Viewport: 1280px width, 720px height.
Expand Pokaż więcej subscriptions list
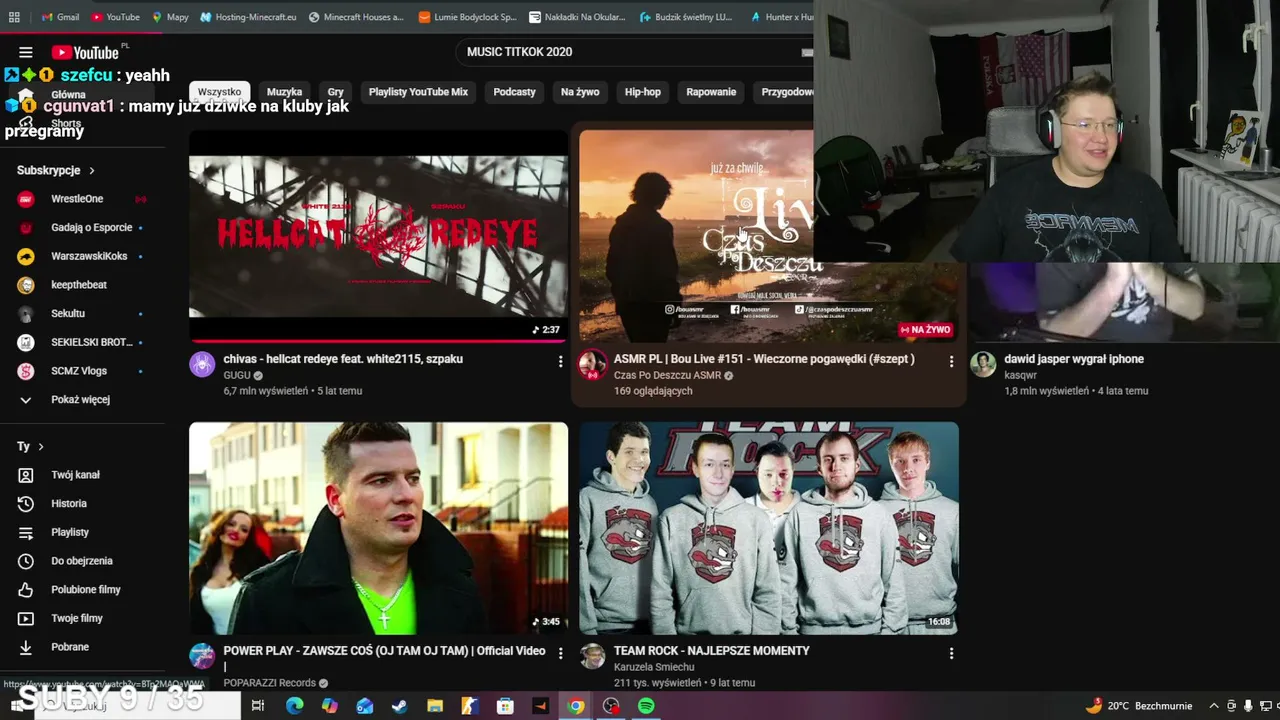click(80, 399)
